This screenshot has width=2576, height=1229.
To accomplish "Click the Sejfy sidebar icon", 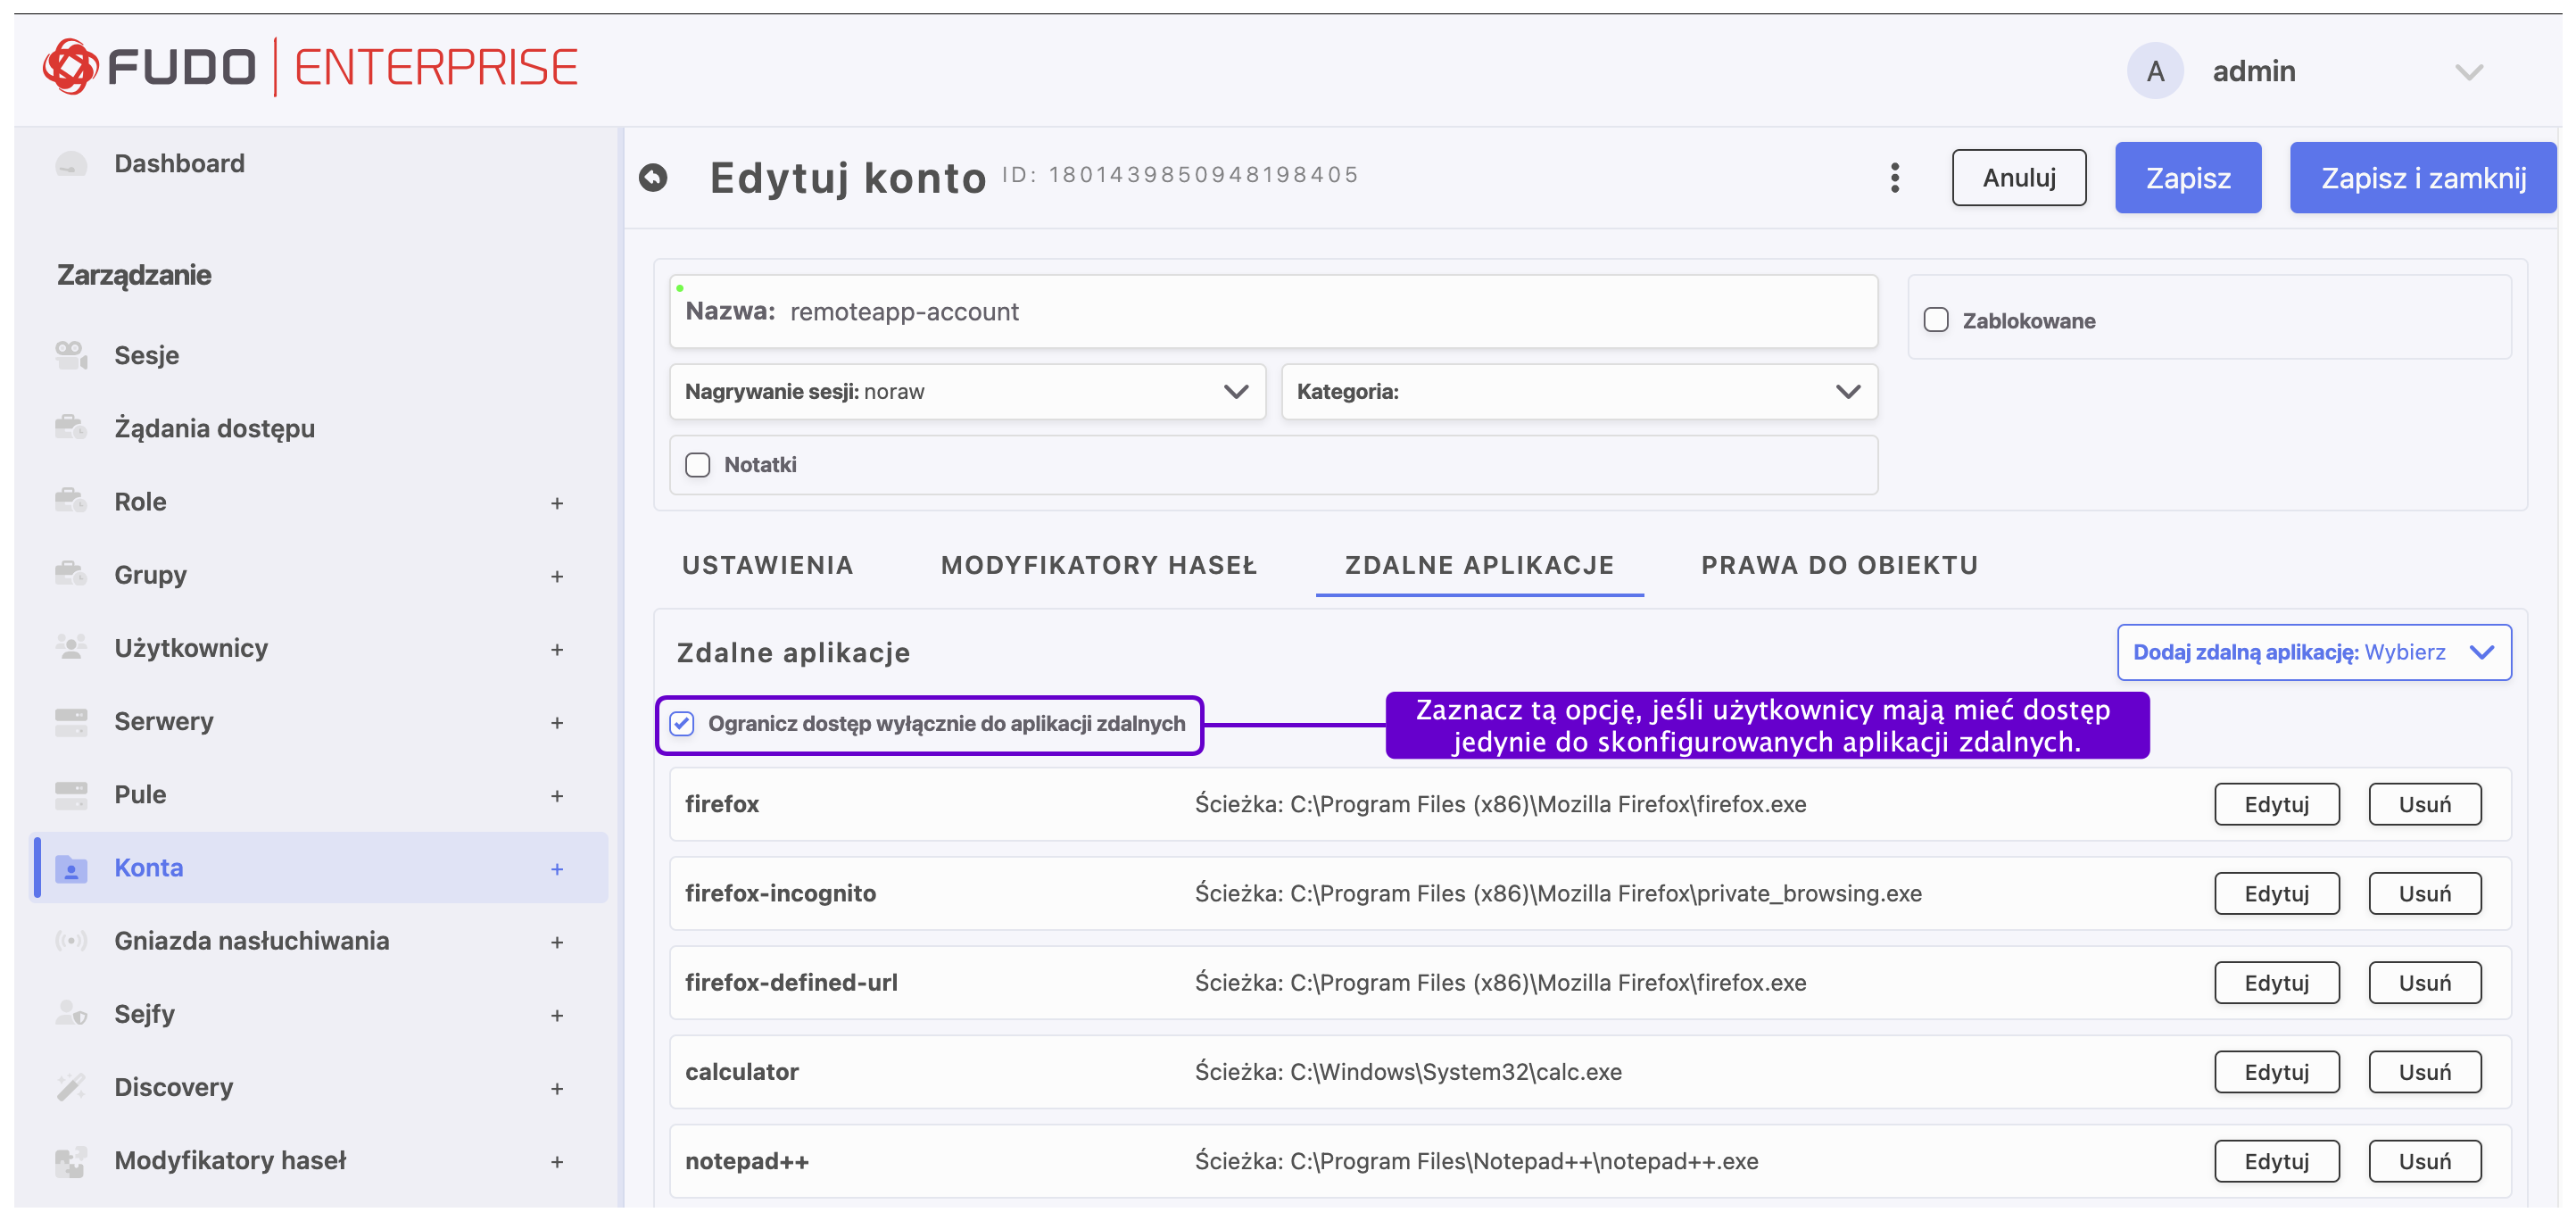I will point(71,1014).
